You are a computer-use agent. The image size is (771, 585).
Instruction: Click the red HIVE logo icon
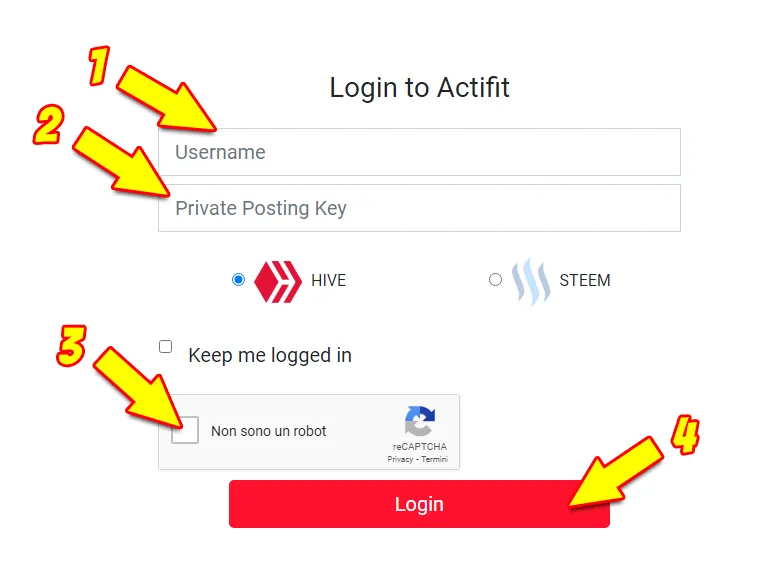(278, 282)
